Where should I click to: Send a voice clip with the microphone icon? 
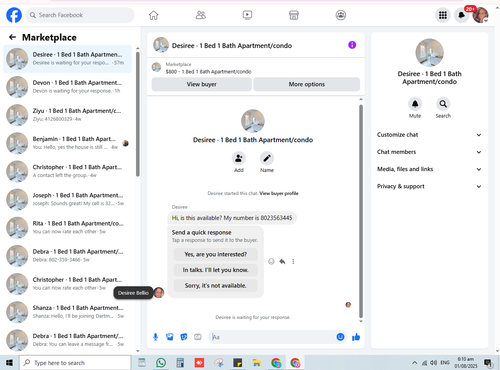click(x=155, y=337)
